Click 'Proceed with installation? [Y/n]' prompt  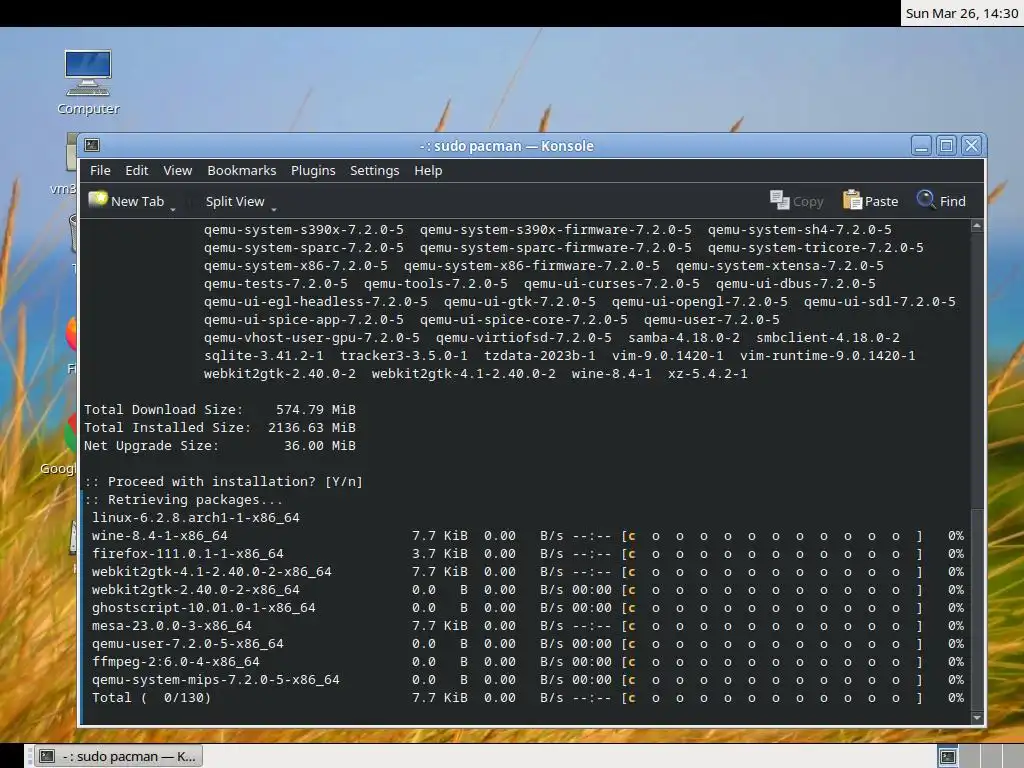[x=223, y=481]
